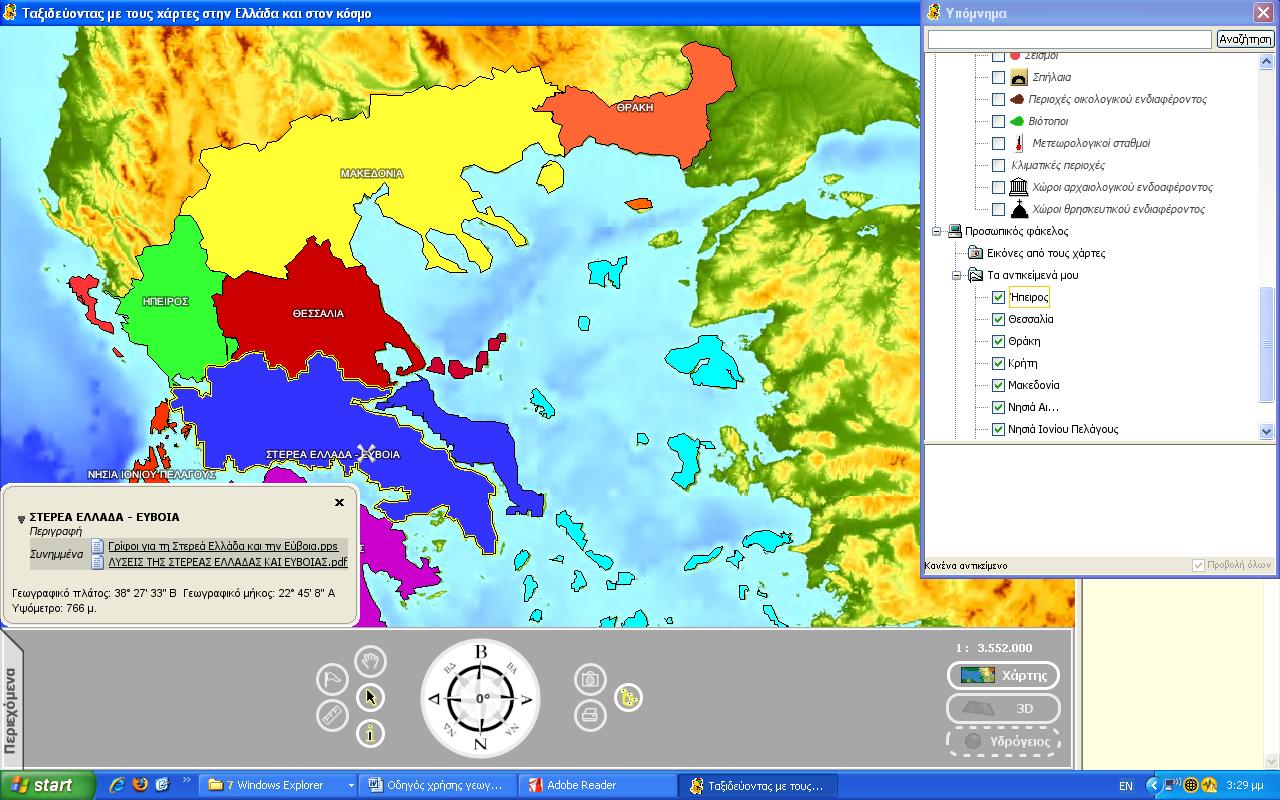
Task: Click legend scrollbar up arrow
Action: tap(1266, 60)
